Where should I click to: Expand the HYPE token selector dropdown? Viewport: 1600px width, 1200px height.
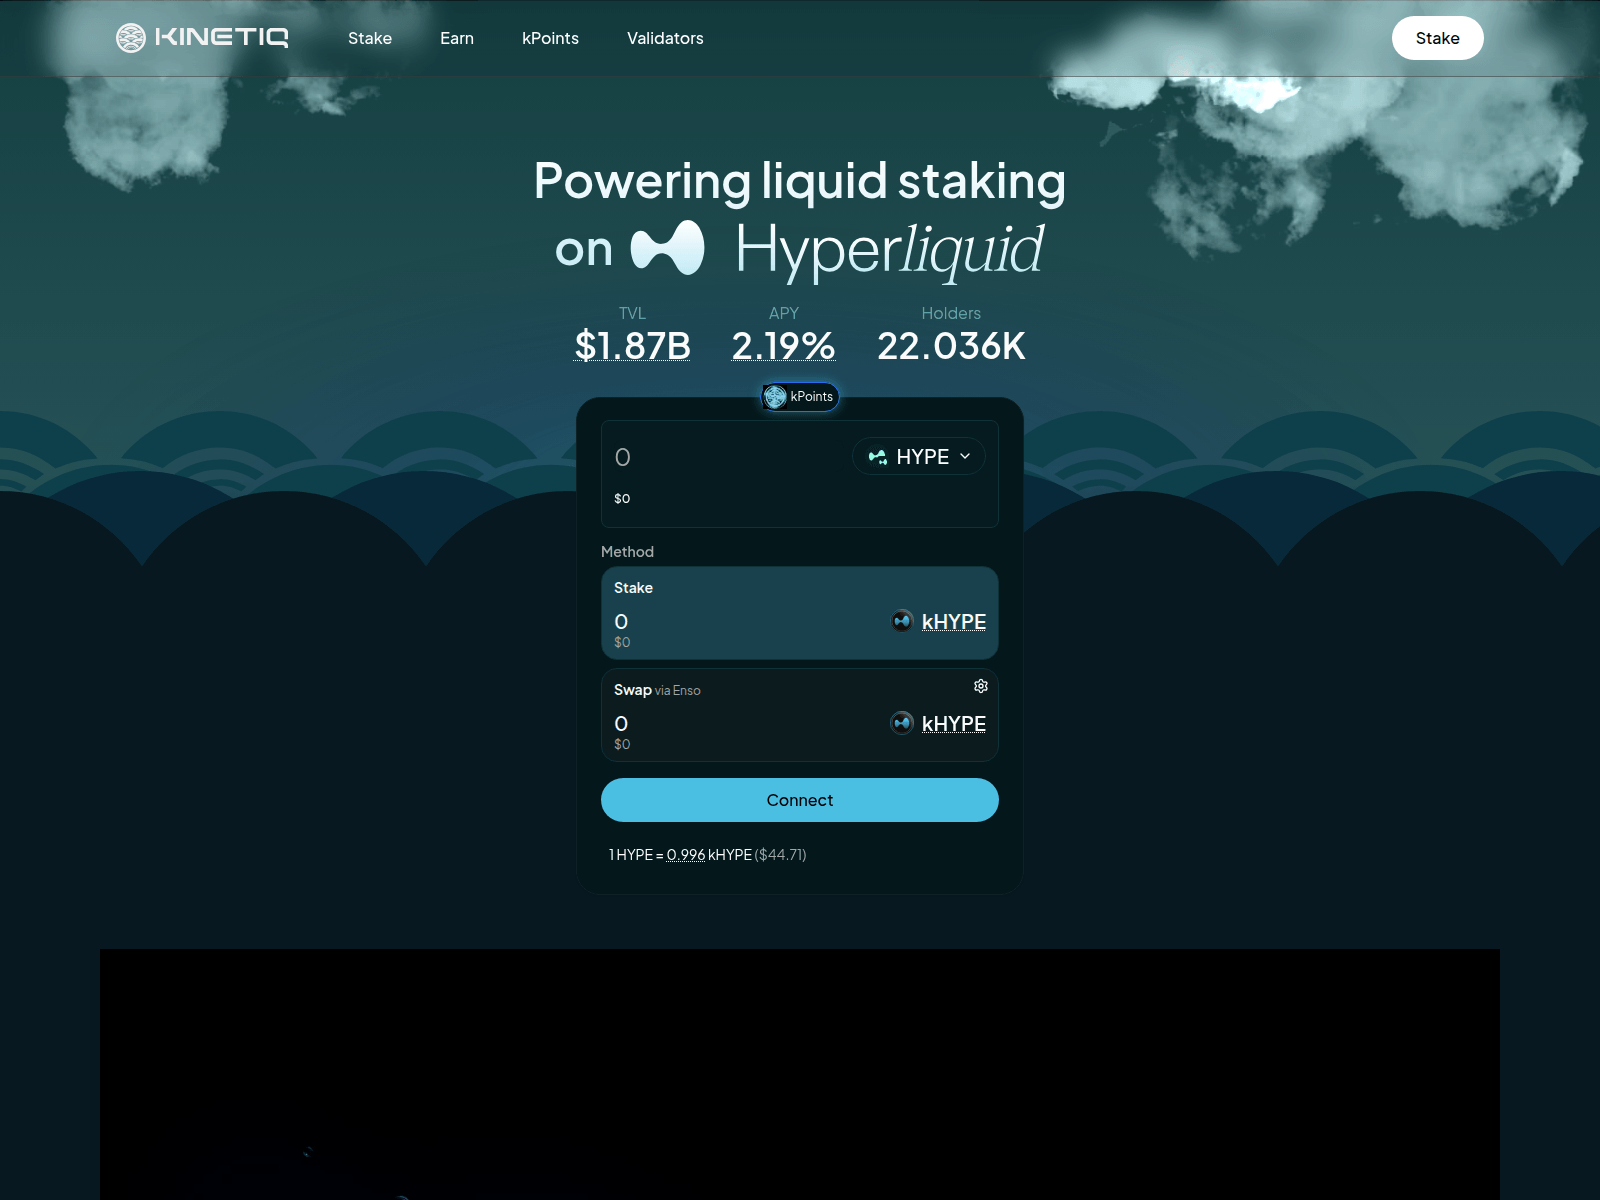point(919,457)
